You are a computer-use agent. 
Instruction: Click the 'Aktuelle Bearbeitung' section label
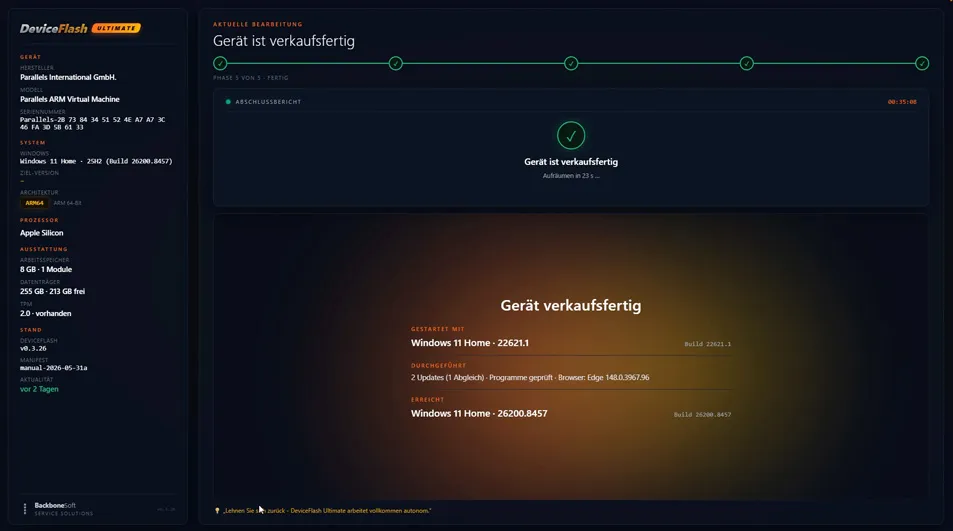(x=258, y=24)
